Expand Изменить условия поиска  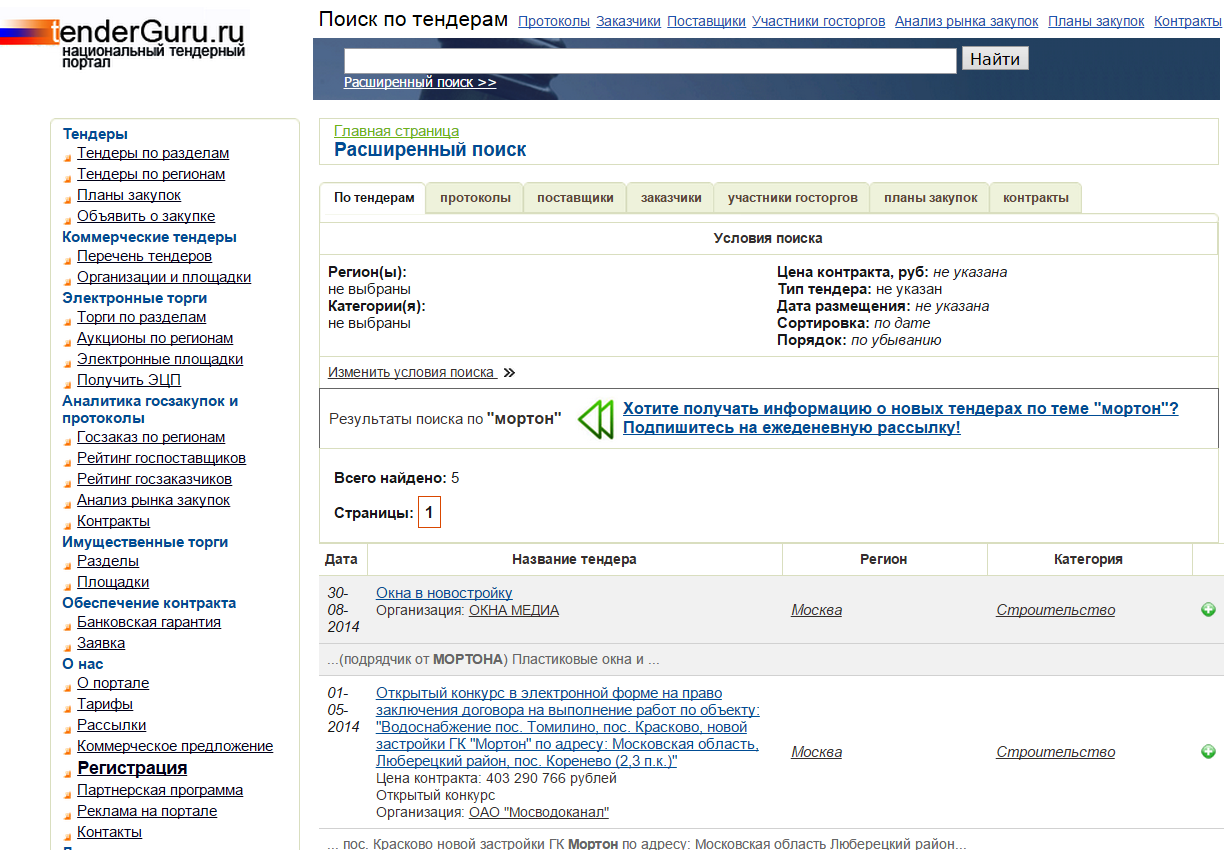tap(421, 372)
